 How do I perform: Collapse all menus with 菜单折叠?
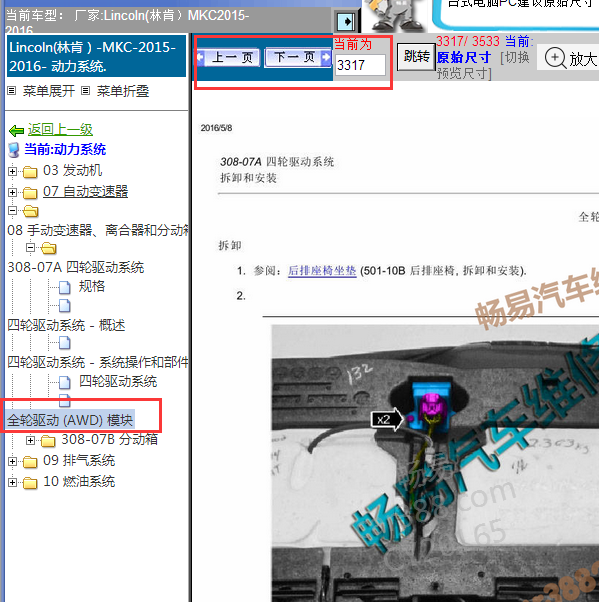(x=123, y=91)
